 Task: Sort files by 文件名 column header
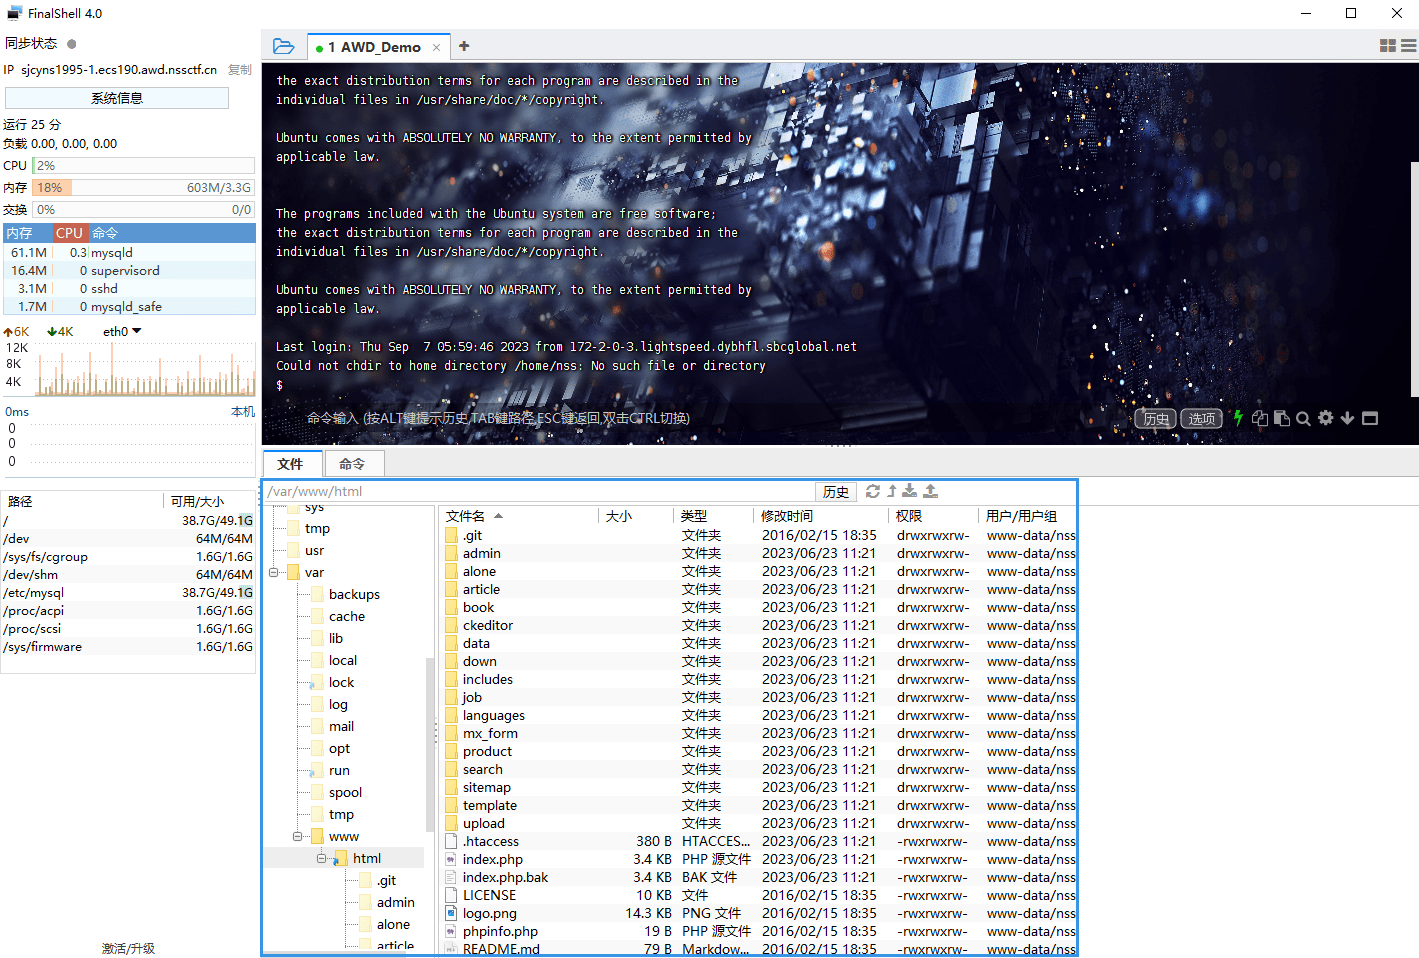[518, 516]
